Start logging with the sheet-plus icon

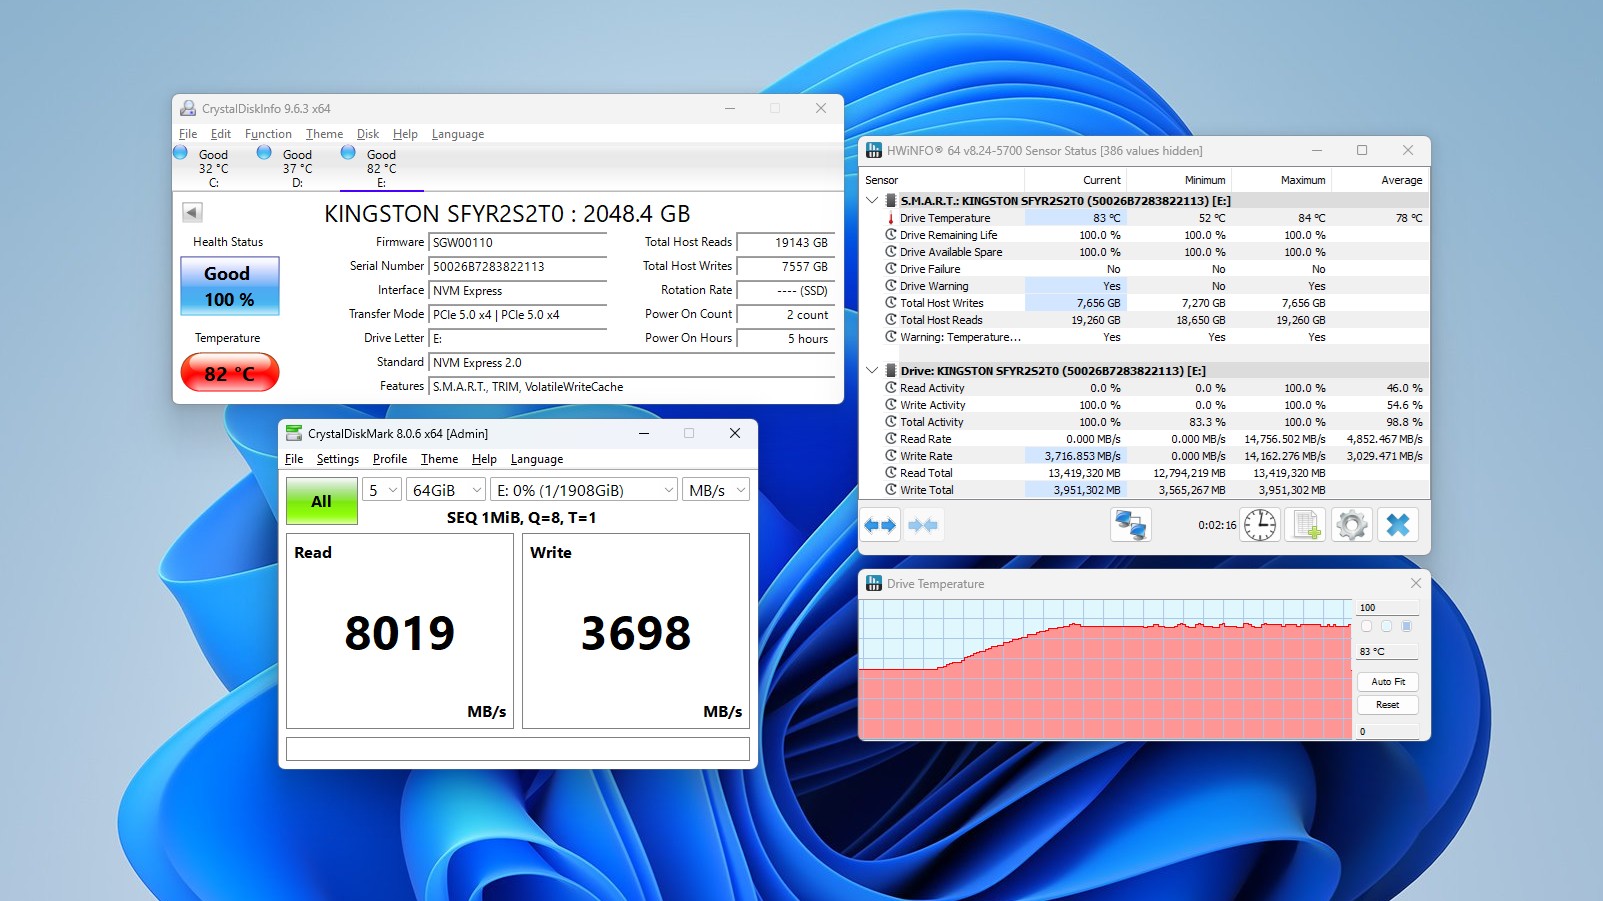1306,525
